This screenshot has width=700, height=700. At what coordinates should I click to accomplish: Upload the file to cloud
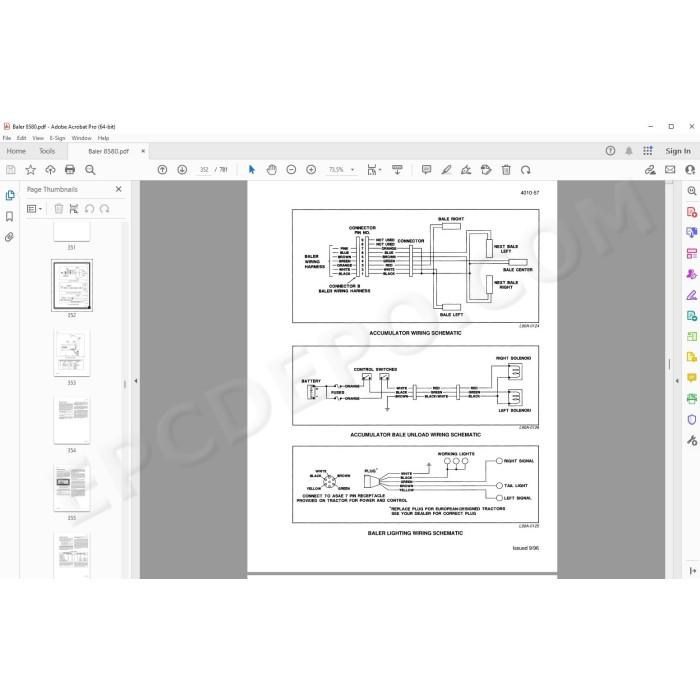click(x=50, y=170)
